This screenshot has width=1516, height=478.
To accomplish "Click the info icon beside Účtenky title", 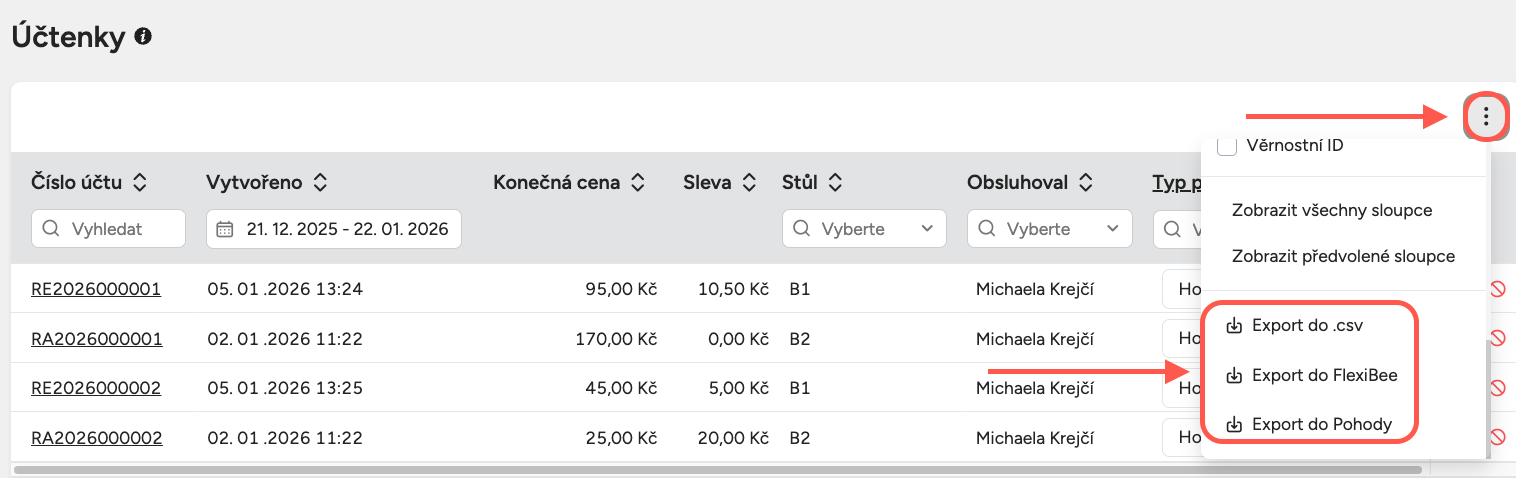I will (x=143, y=37).
